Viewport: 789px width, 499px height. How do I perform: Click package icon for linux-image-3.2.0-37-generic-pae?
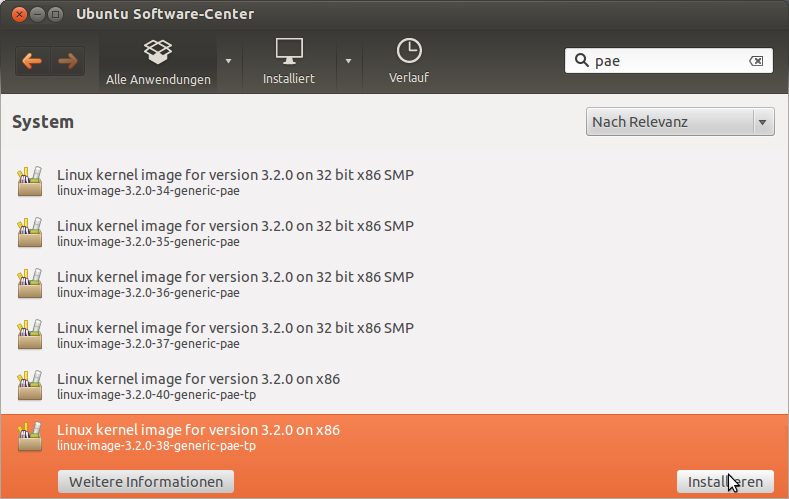coord(30,335)
